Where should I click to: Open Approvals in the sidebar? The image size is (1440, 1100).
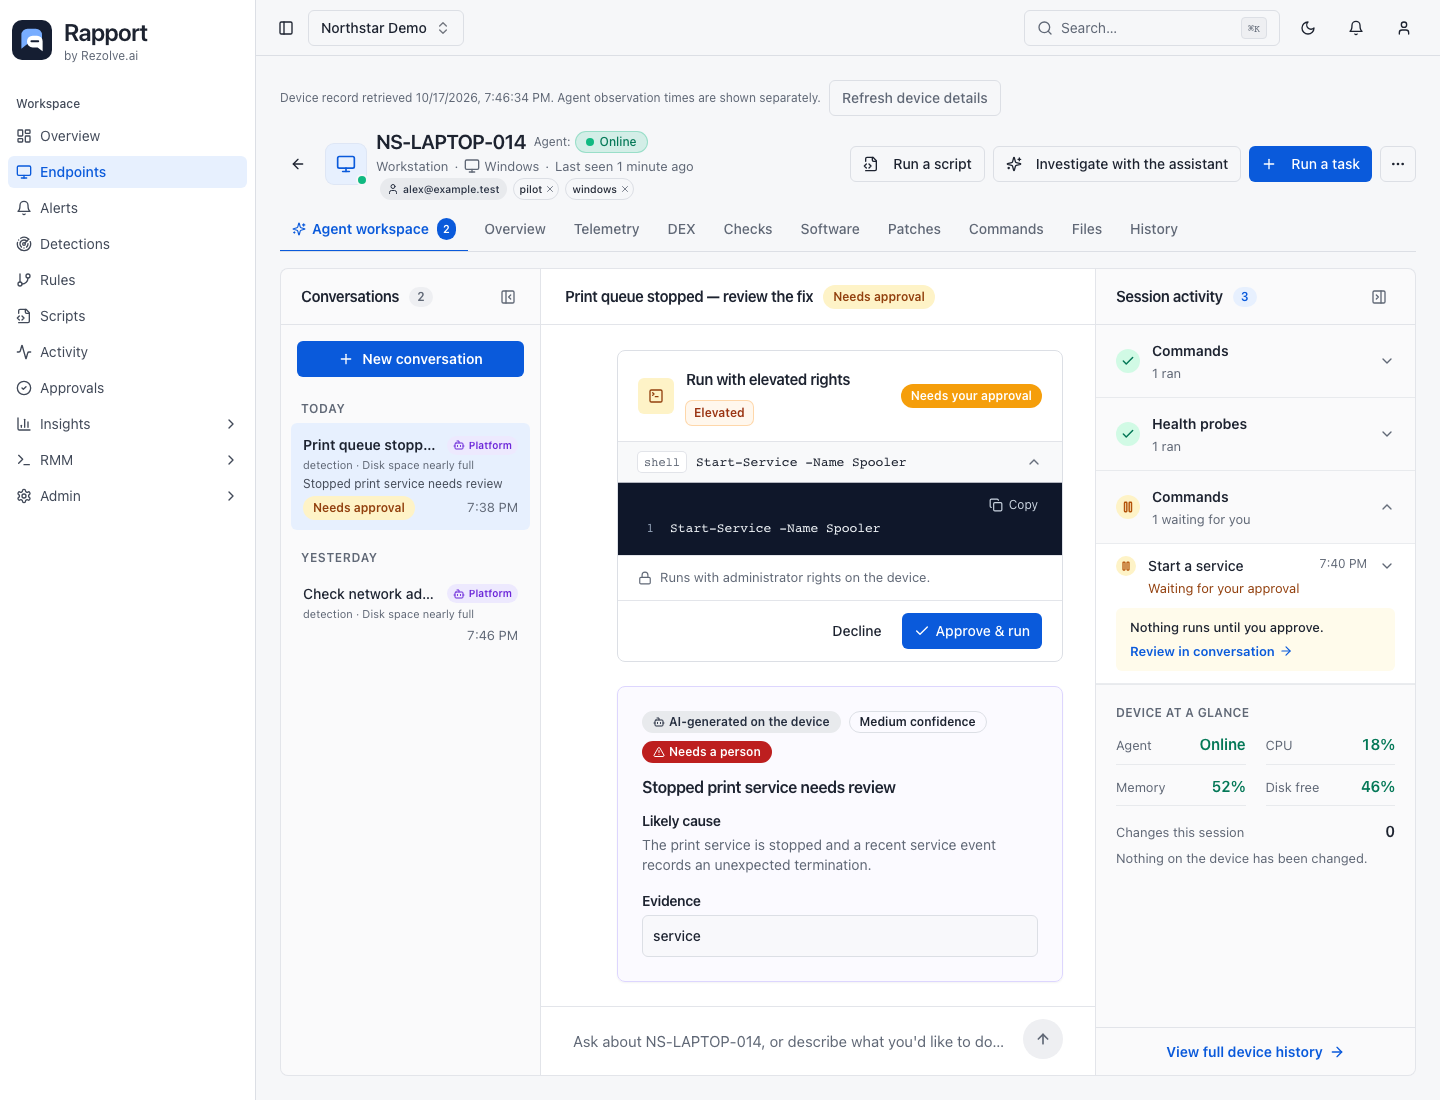pyautogui.click(x=127, y=388)
